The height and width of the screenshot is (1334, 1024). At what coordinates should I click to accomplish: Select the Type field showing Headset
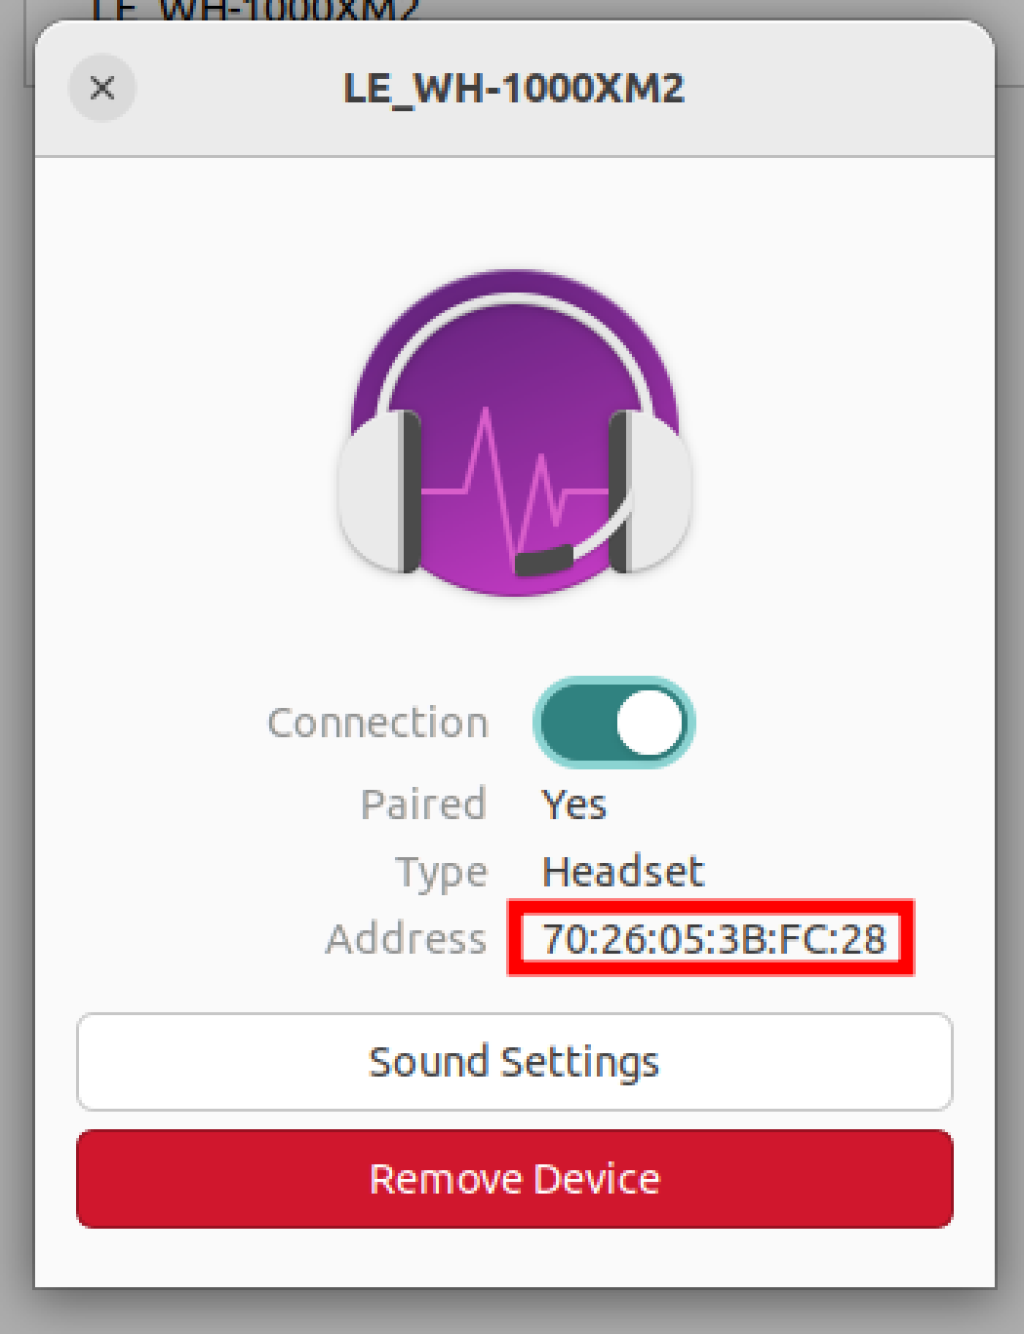(622, 871)
